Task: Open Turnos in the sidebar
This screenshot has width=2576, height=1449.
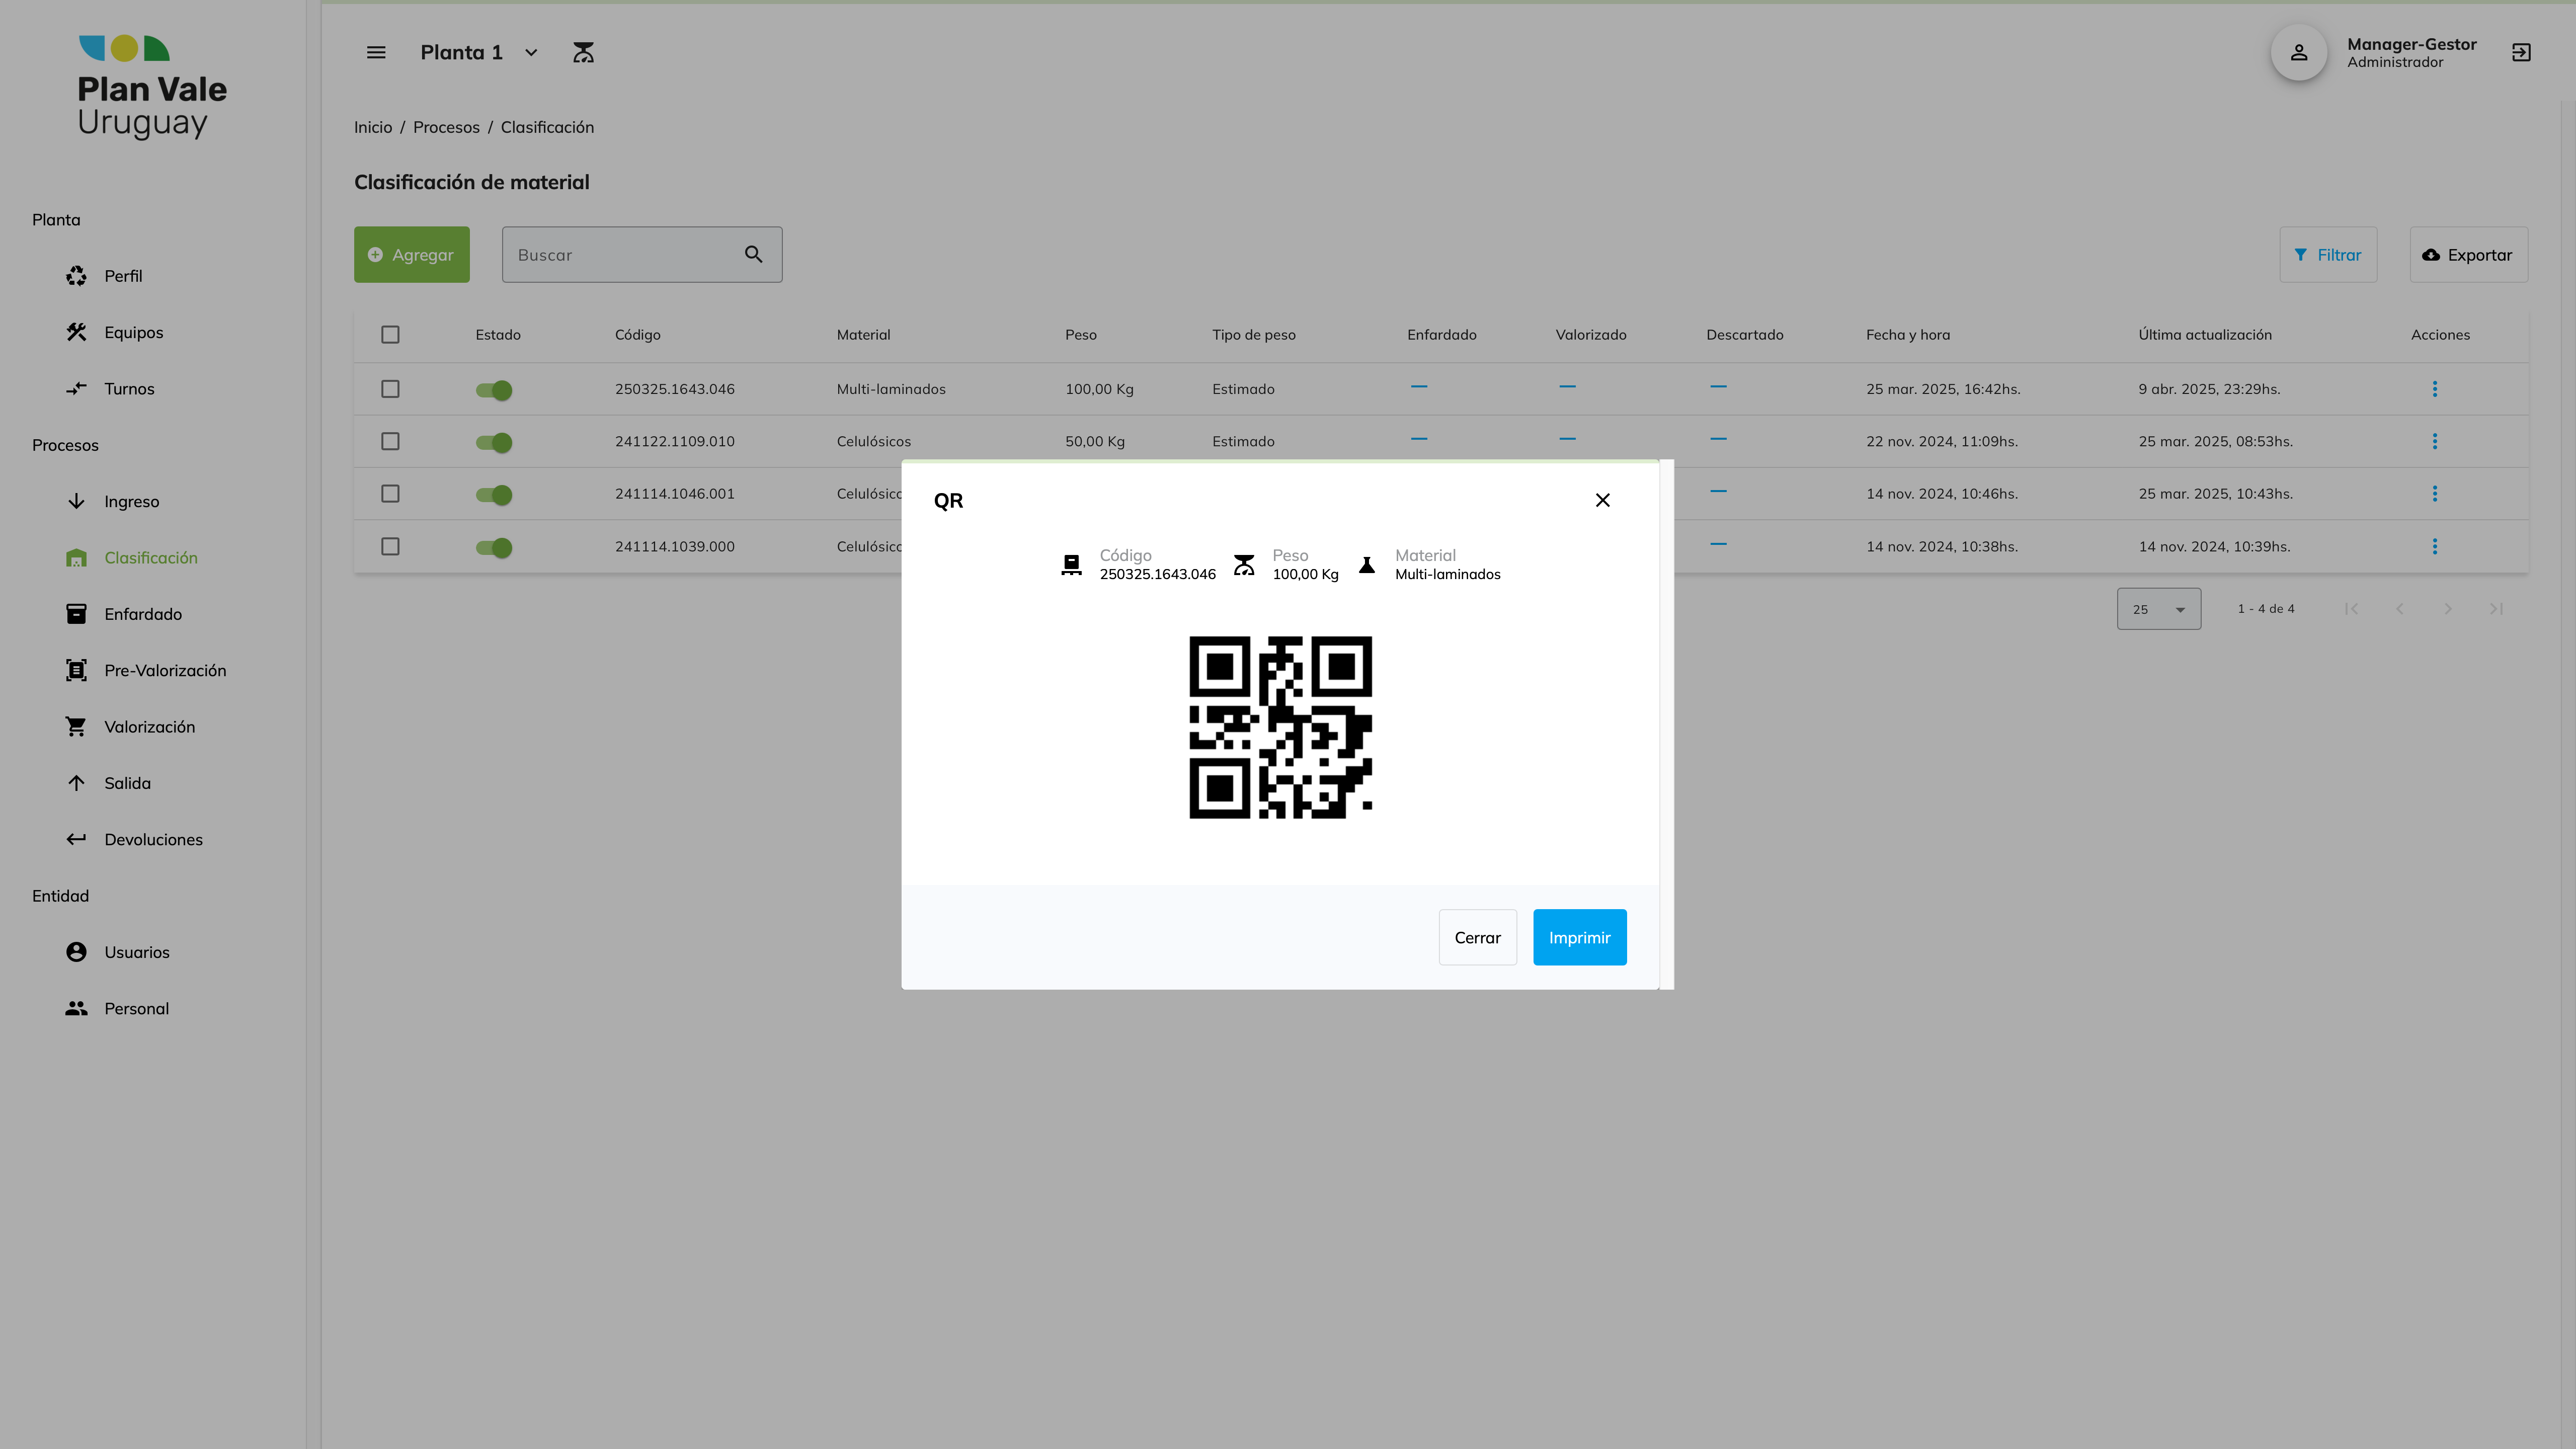Action: tap(129, 389)
